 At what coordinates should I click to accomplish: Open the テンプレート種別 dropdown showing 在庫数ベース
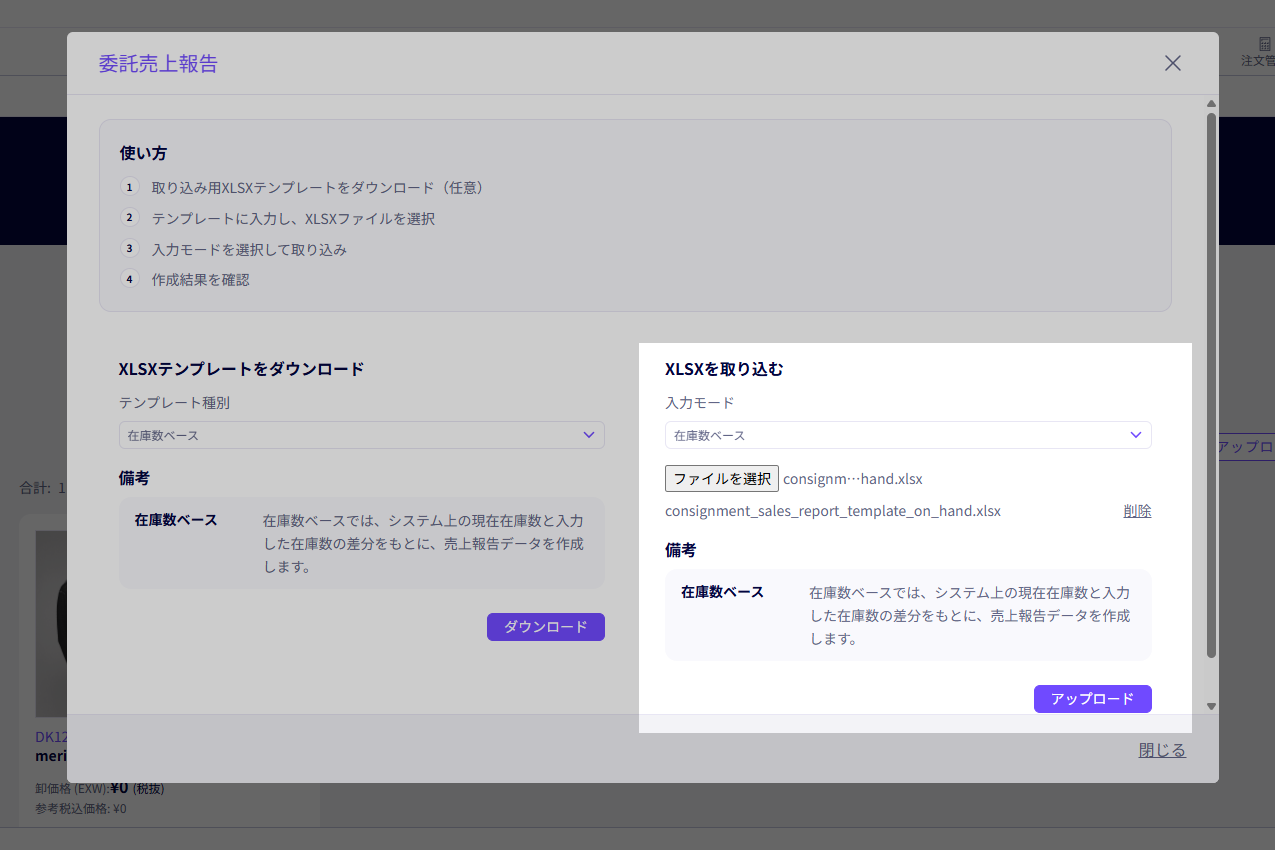(x=361, y=435)
